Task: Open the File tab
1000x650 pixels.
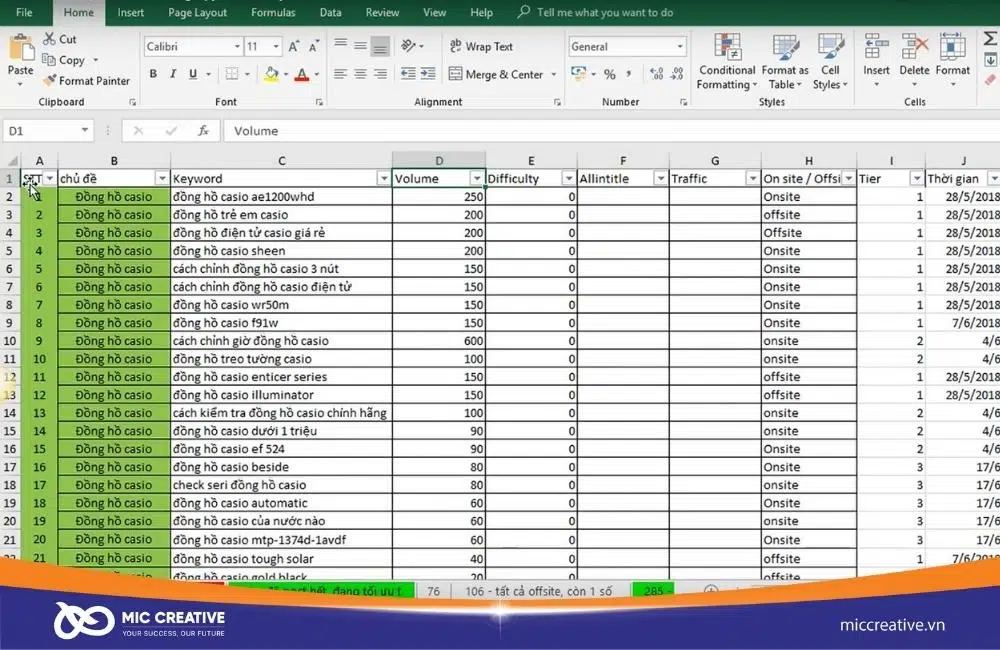Action: tap(24, 12)
